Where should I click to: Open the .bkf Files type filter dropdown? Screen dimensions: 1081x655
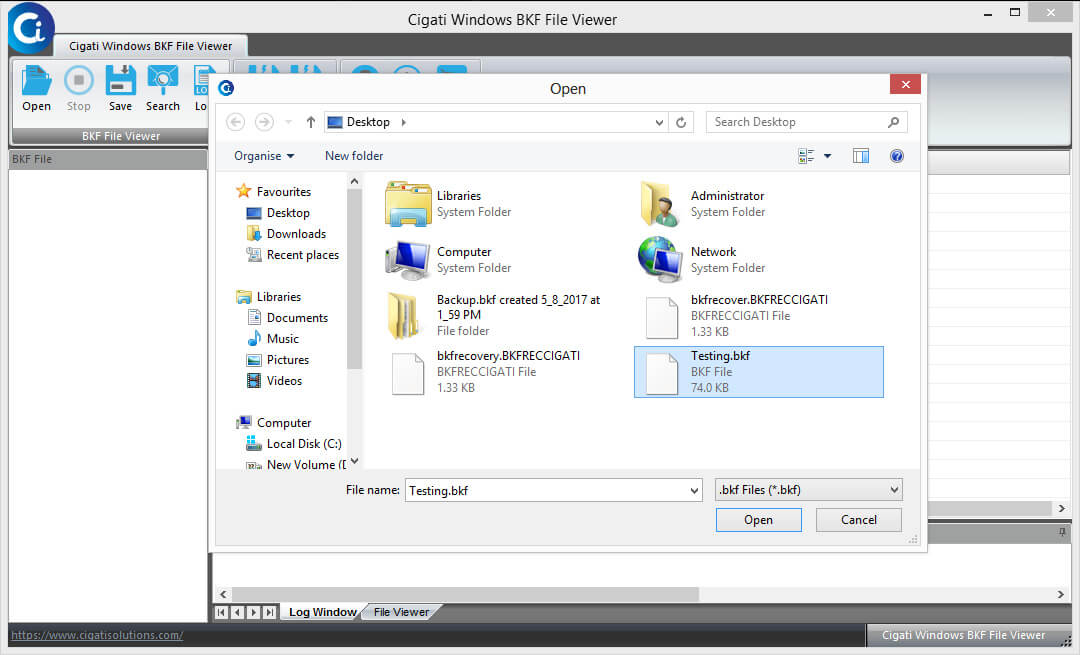[x=894, y=490]
